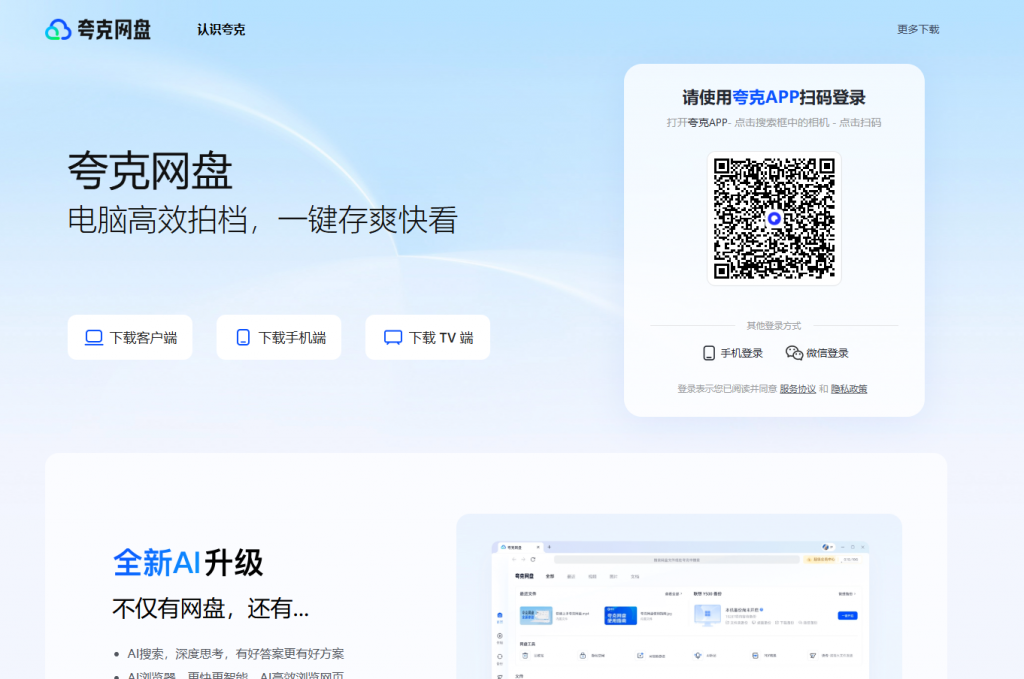Open the 认识夸克 menu item
Viewport: 1024px width, 679px height.
click(x=221, y=30)
